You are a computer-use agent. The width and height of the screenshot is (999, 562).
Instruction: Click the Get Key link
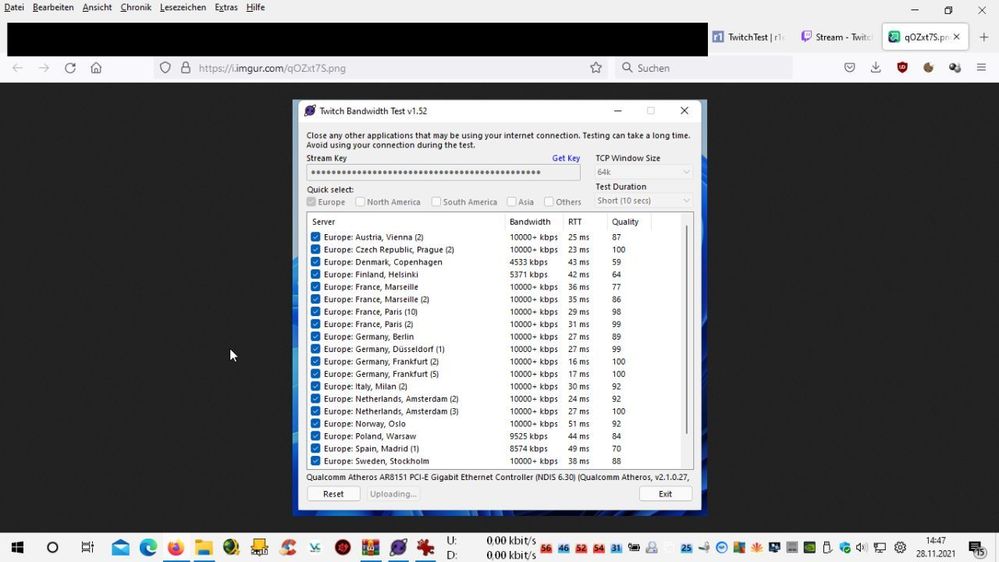pos(566,158)
